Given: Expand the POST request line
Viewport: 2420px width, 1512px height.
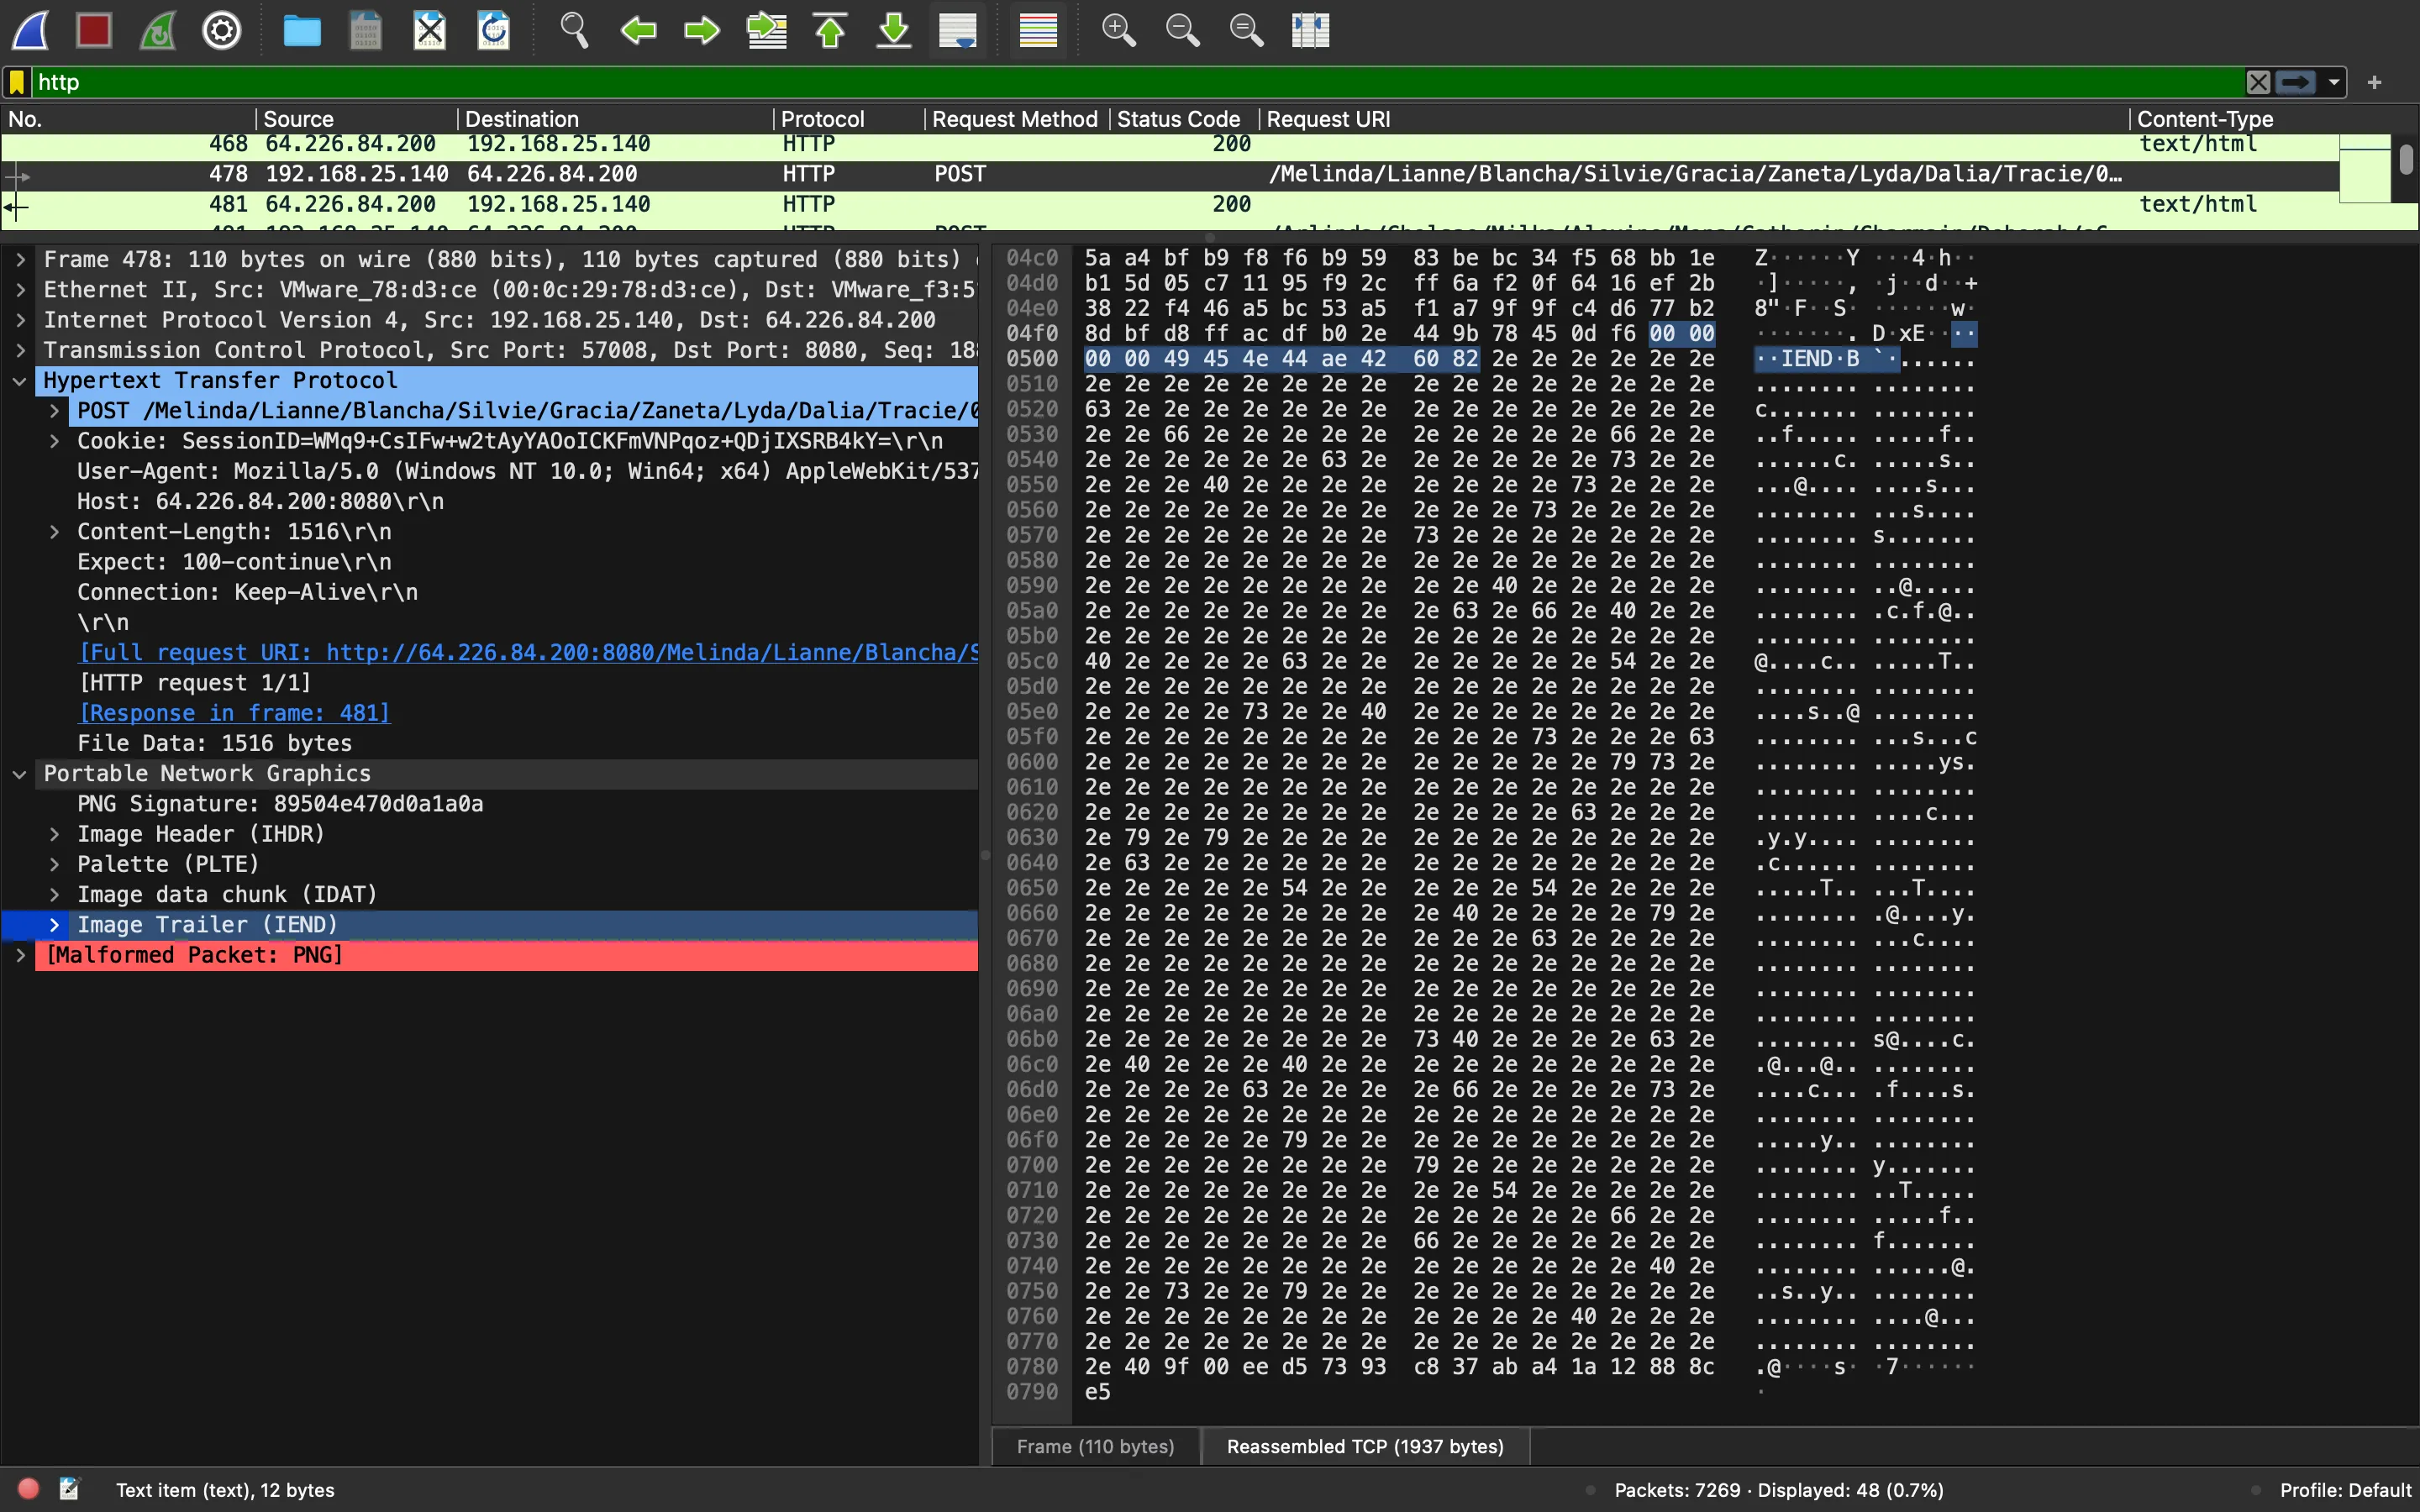Looking at the screenshot, I should pyautogui.click(x=54, y=411).
